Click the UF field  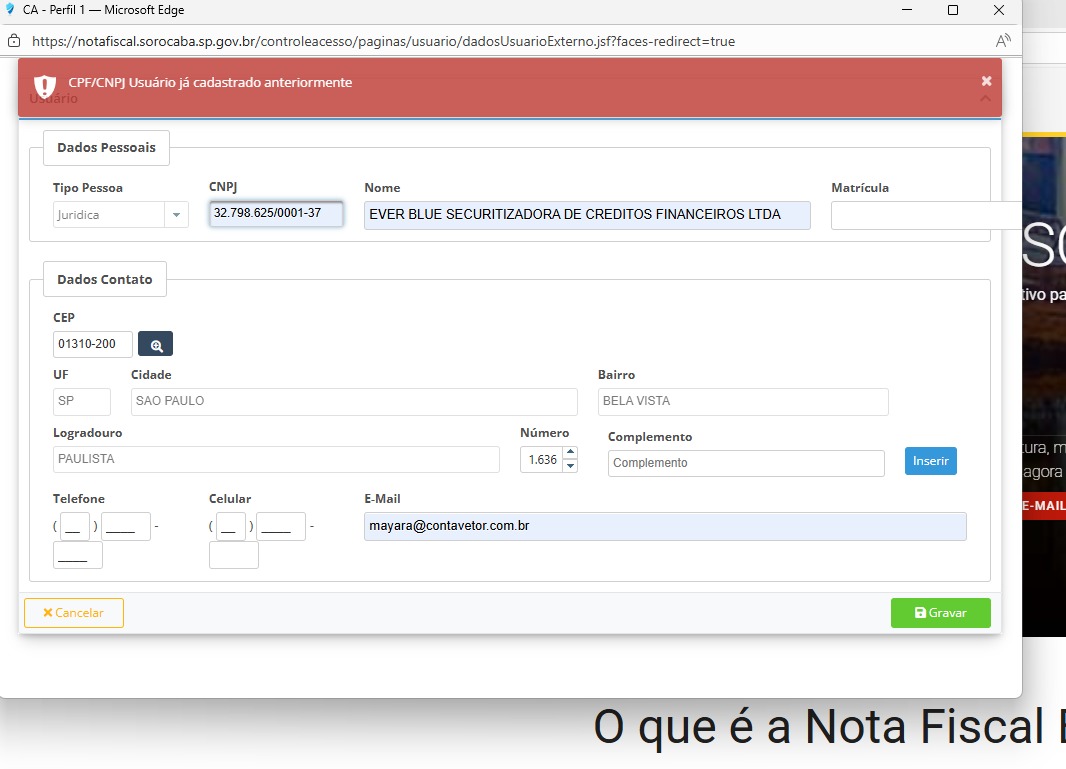click(x=82, y=402)
